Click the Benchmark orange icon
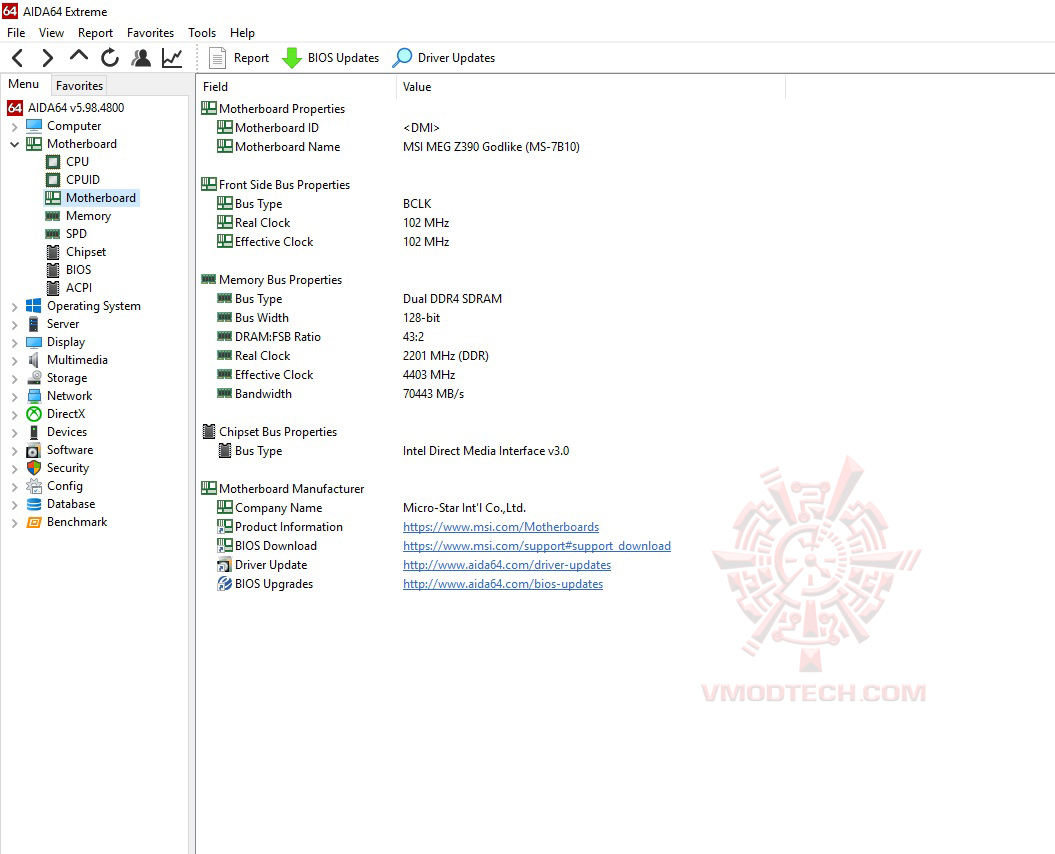The width and height of the screenshot is (1055, 854). (34, 522)
